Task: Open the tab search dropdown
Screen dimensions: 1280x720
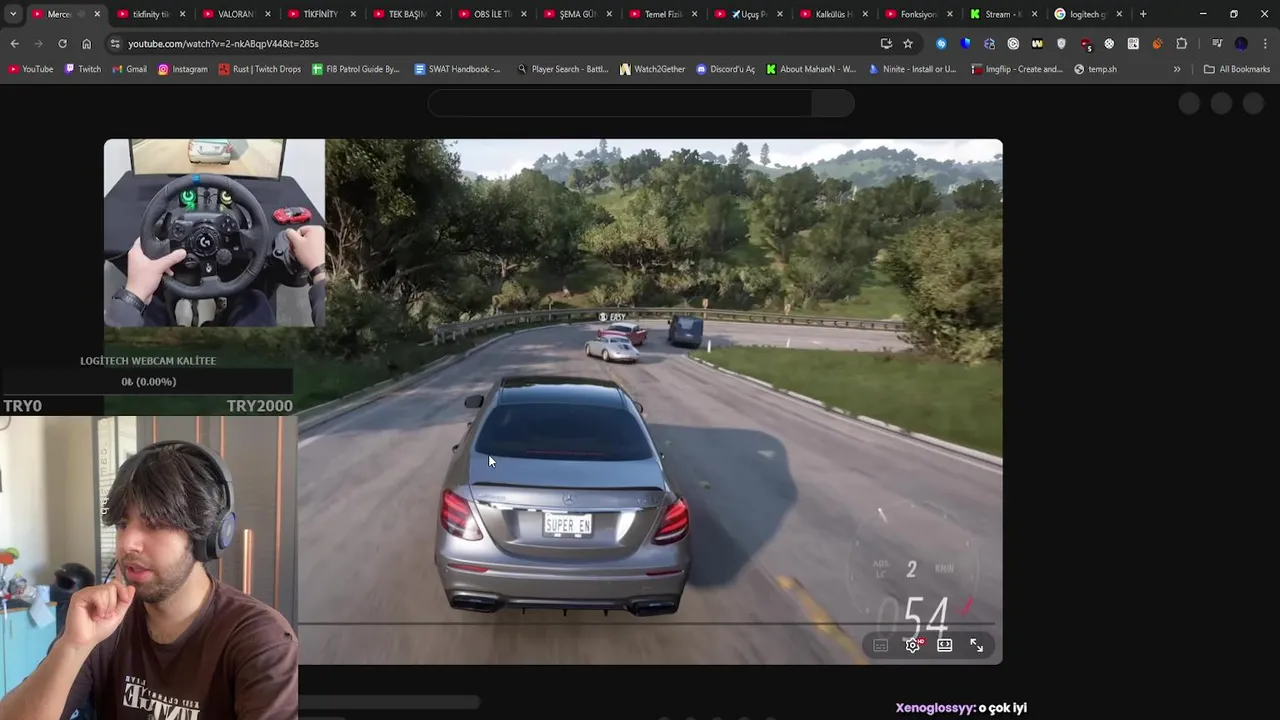Action: coord(12,14)
